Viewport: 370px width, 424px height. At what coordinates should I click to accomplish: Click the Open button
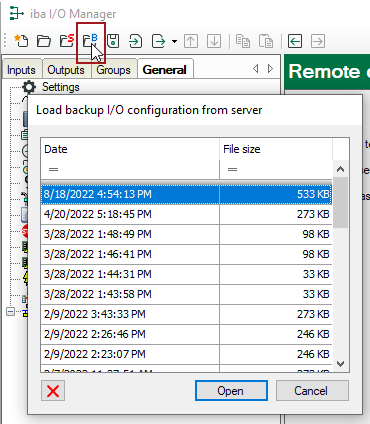click(x=231, y=391)
